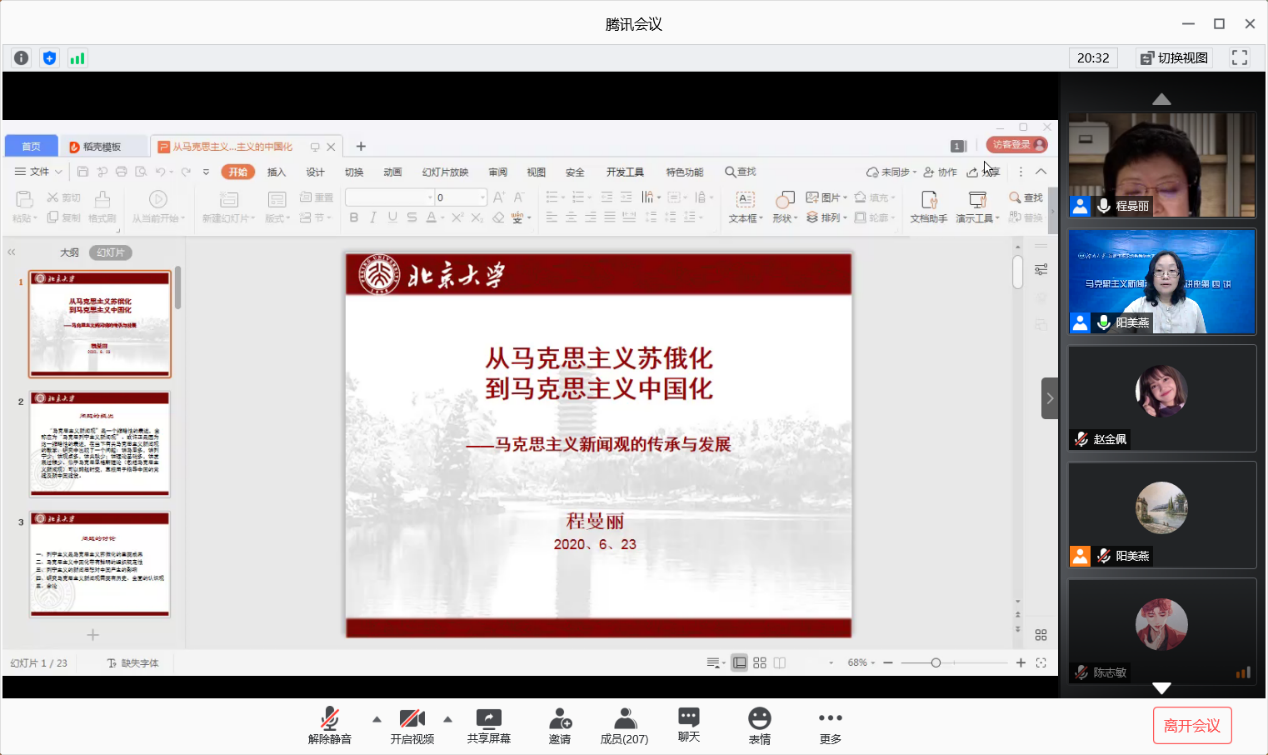The image size is (1268, 755).
Task: Expand audio options arrow beside microphone
Action: [x=377, y=718]
